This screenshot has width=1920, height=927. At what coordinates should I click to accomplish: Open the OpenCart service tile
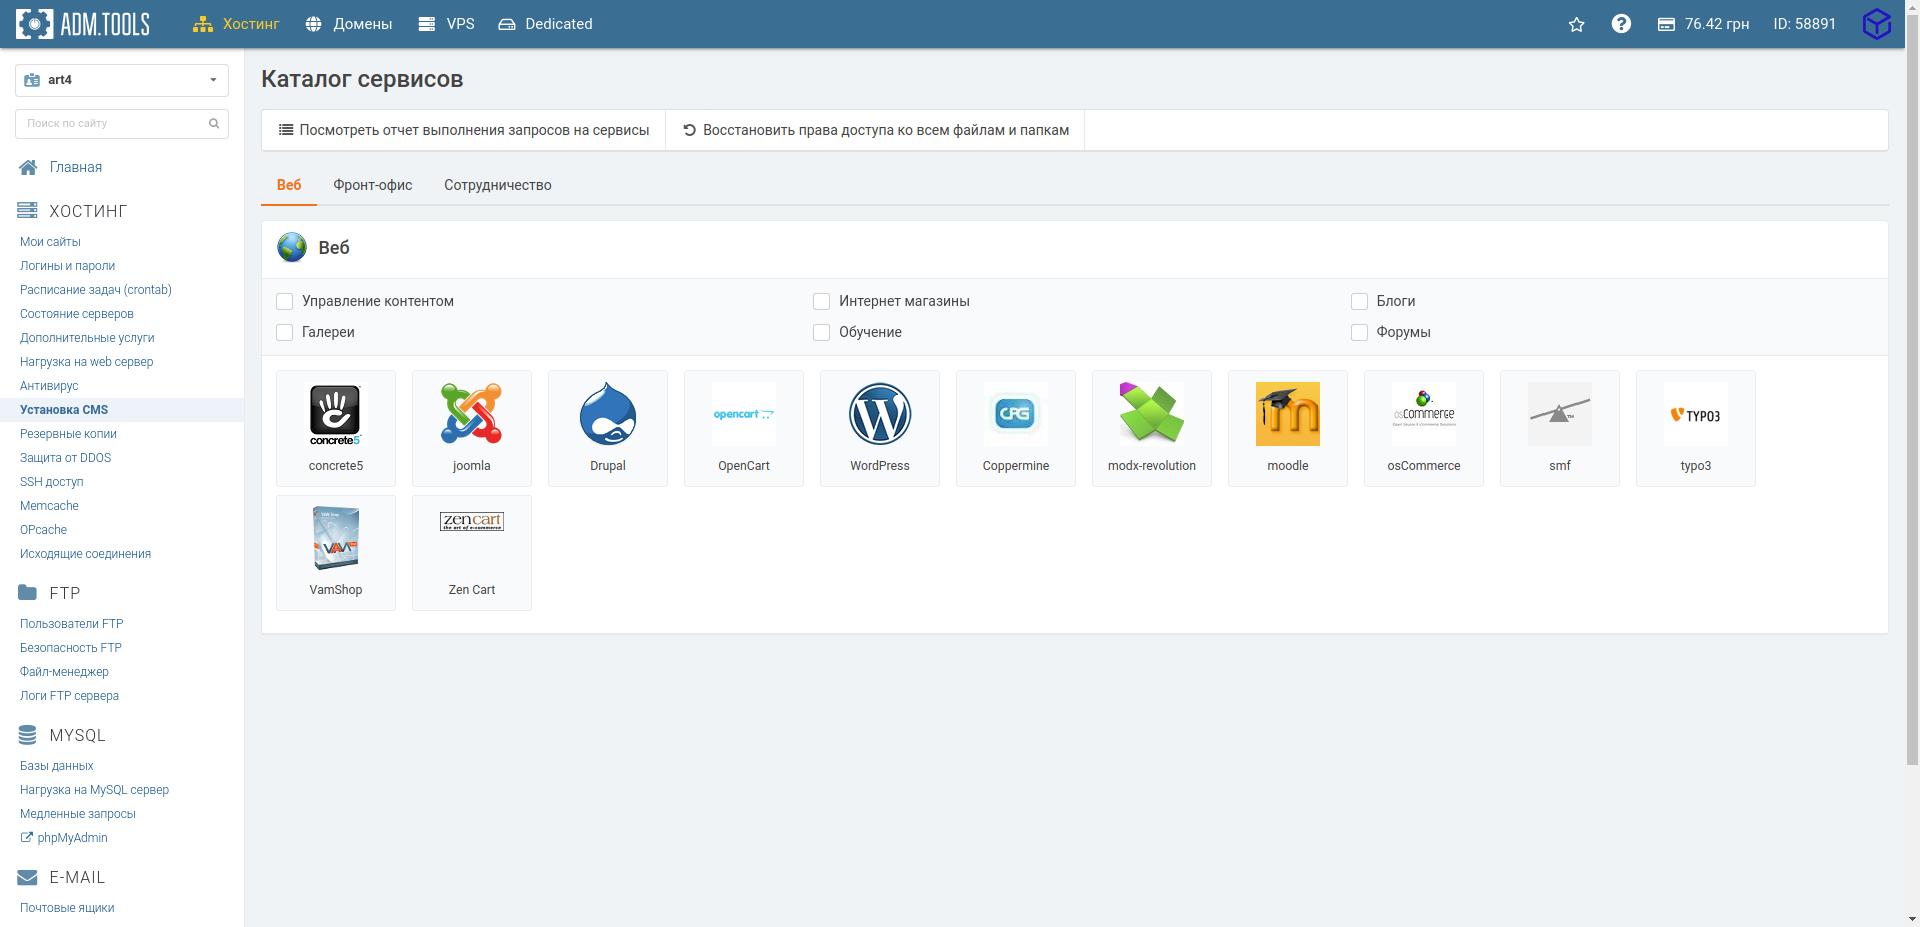tap(744, 428)
